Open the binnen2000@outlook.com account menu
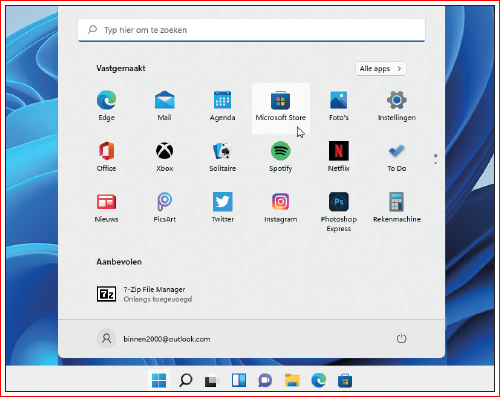 pyautogui.click(x=154, y=339)
